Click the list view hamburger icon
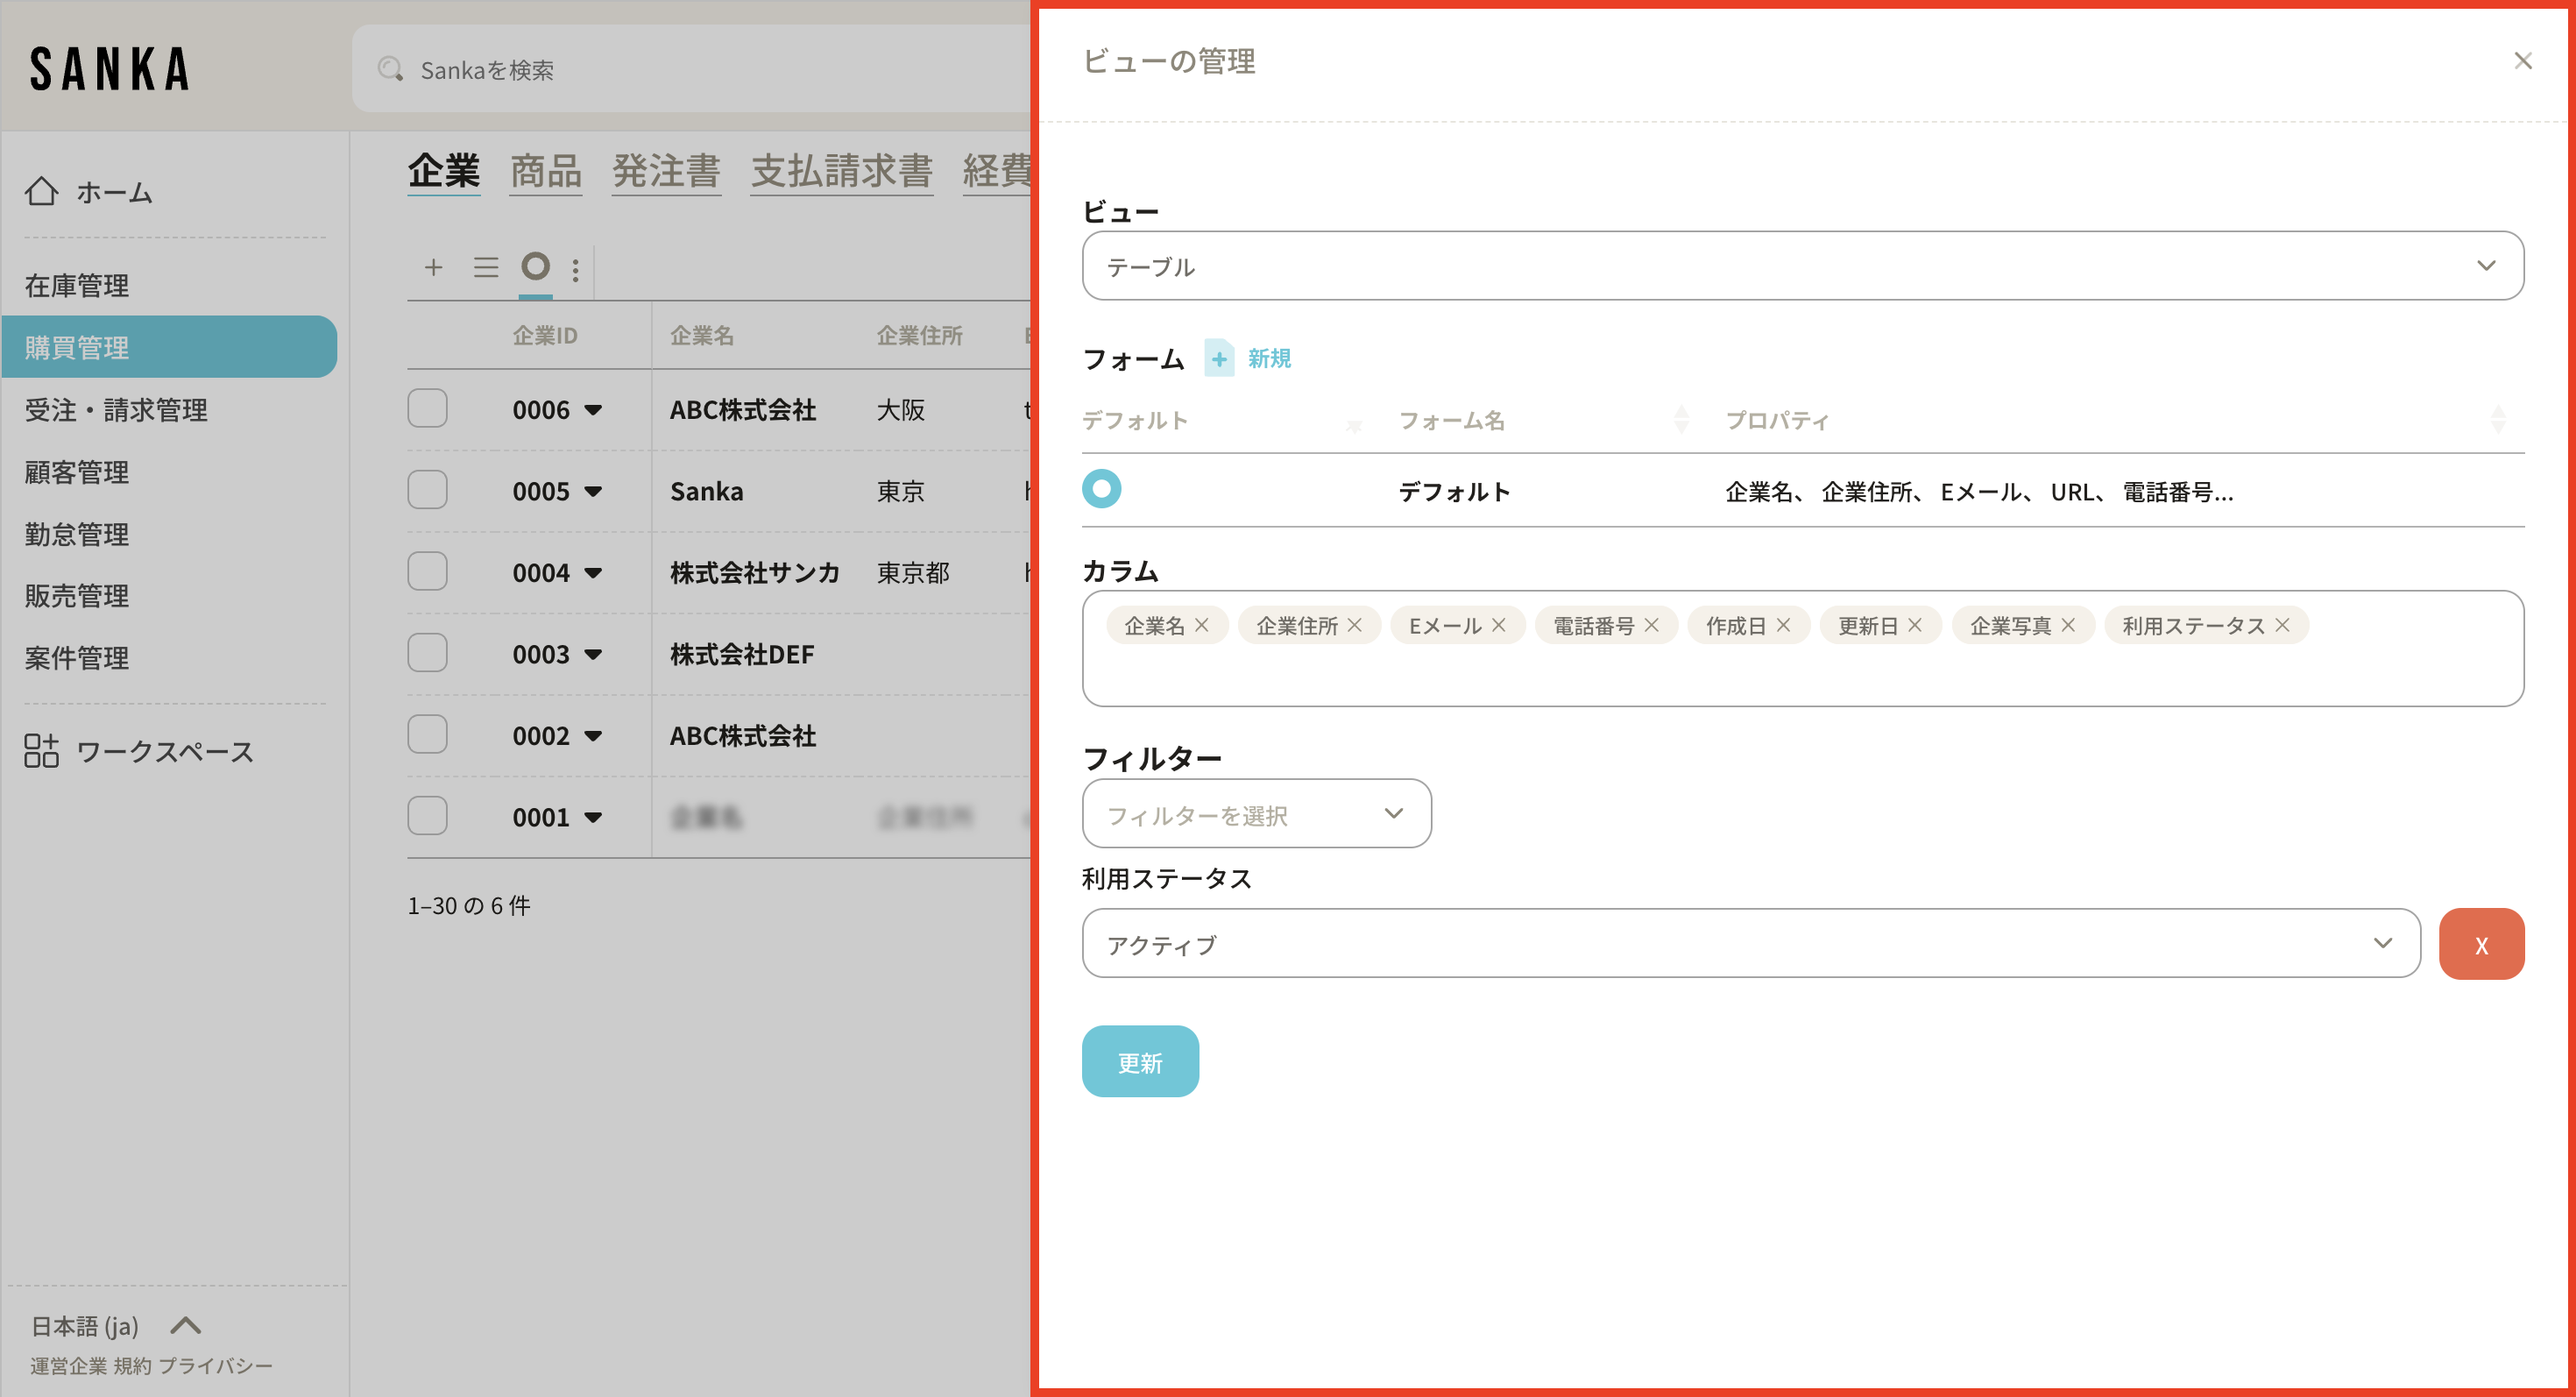Viewport: 2576px width, 1397px height. coord(486,267)
